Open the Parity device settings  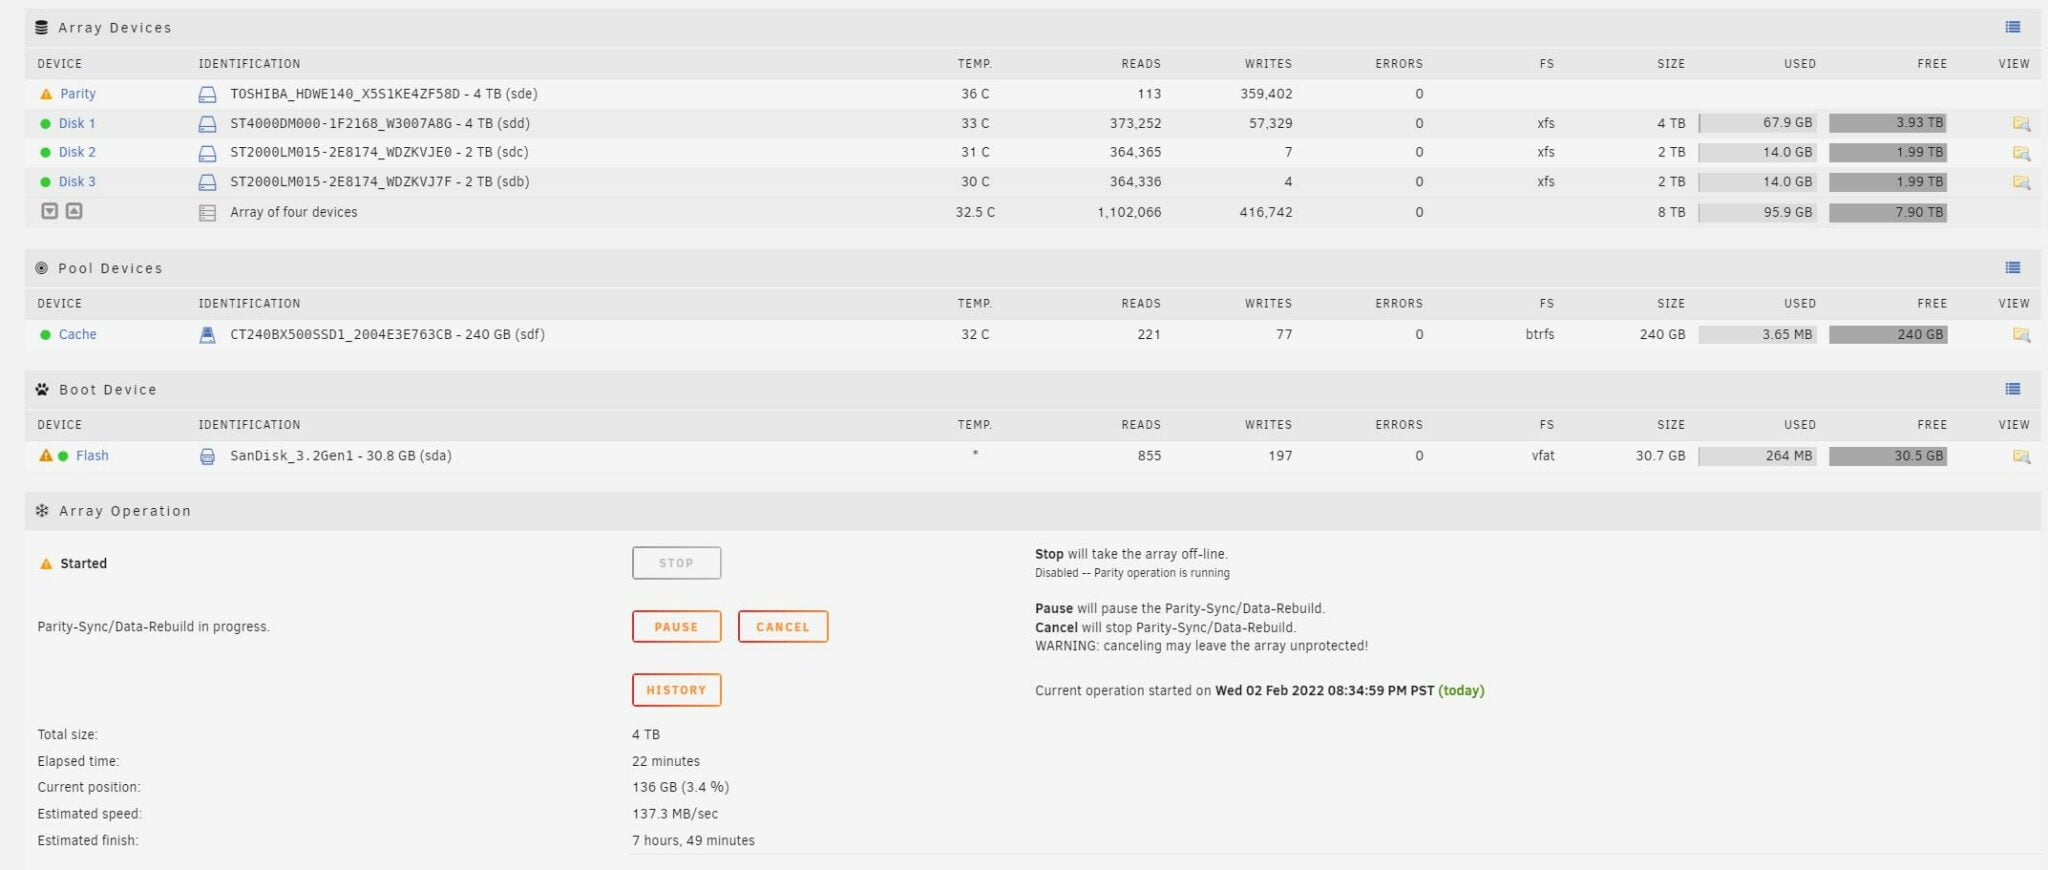(x=78, y=94)
